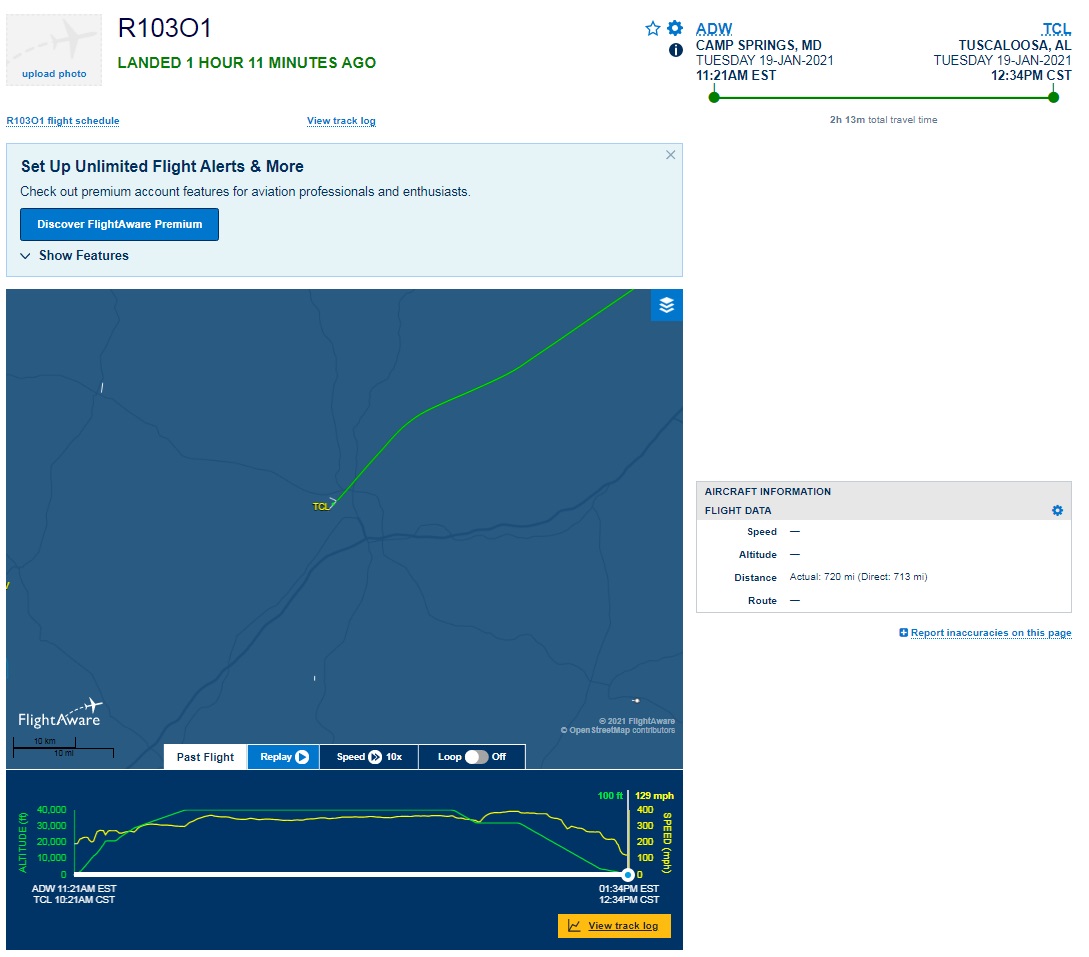This screenshot has height=957, width=1089.
Task: Click the info icon near ADW
Action: (676, 50)
